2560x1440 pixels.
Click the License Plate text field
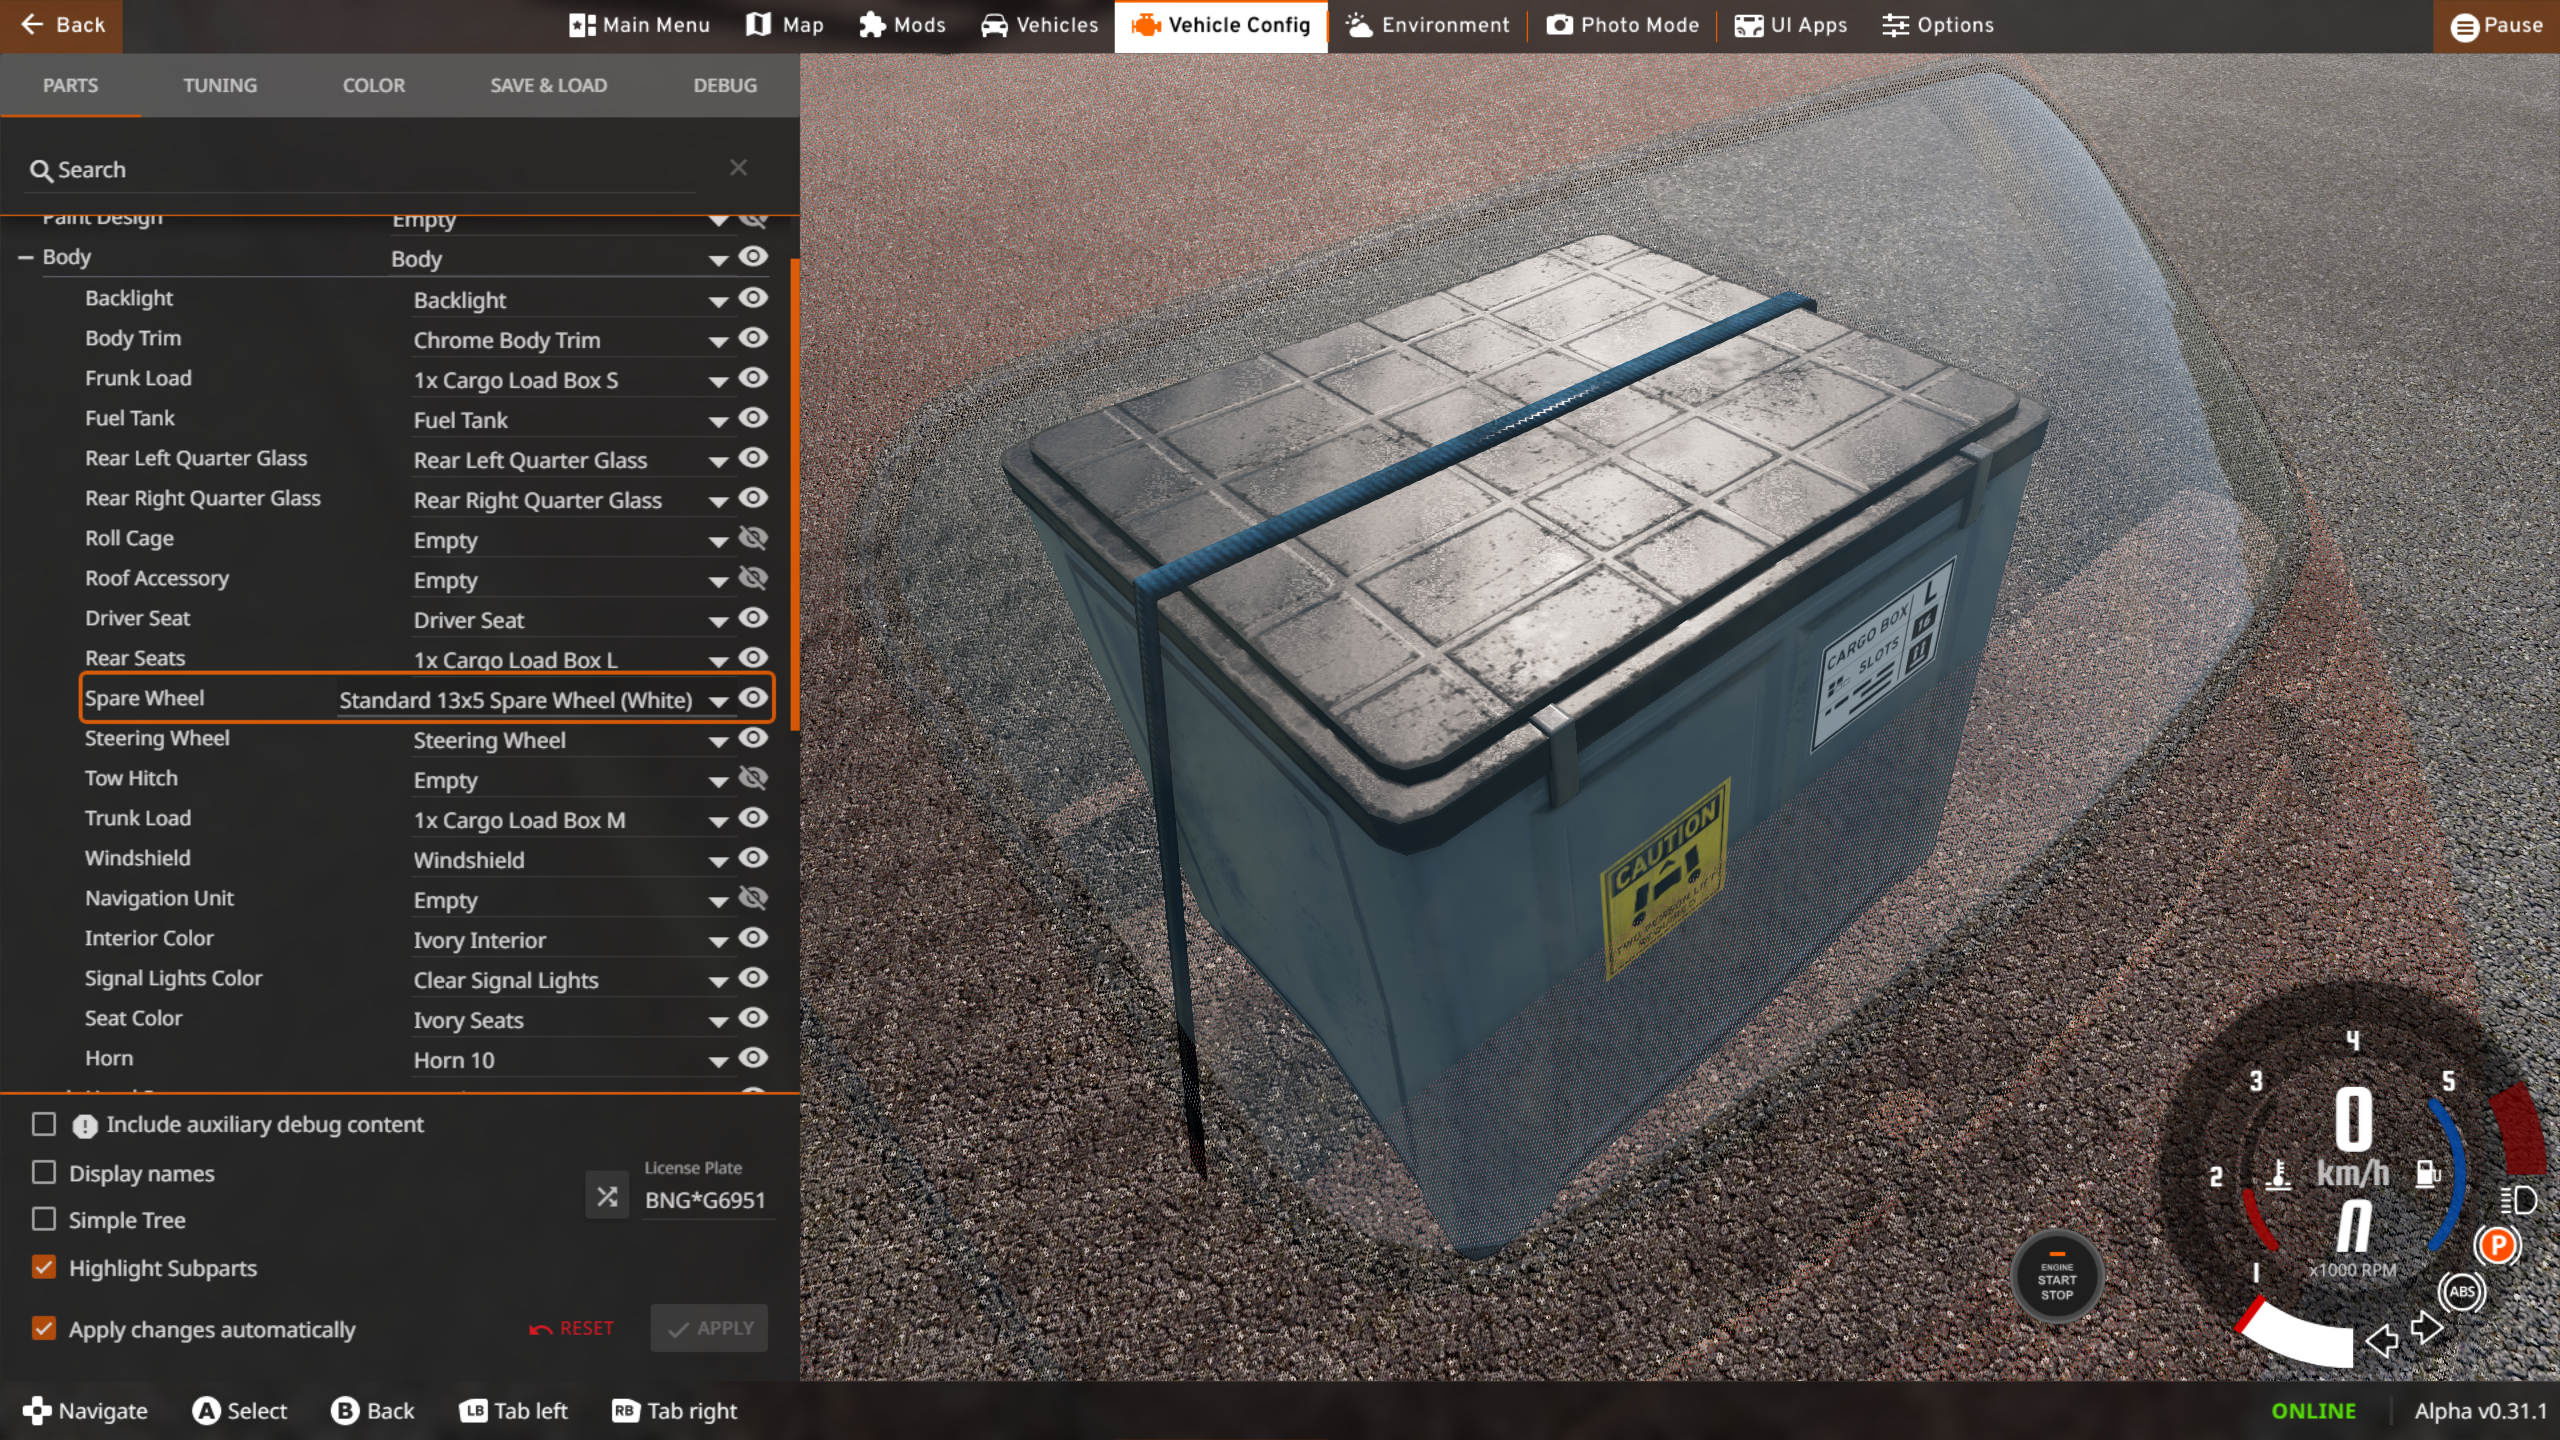(706, 1200)
